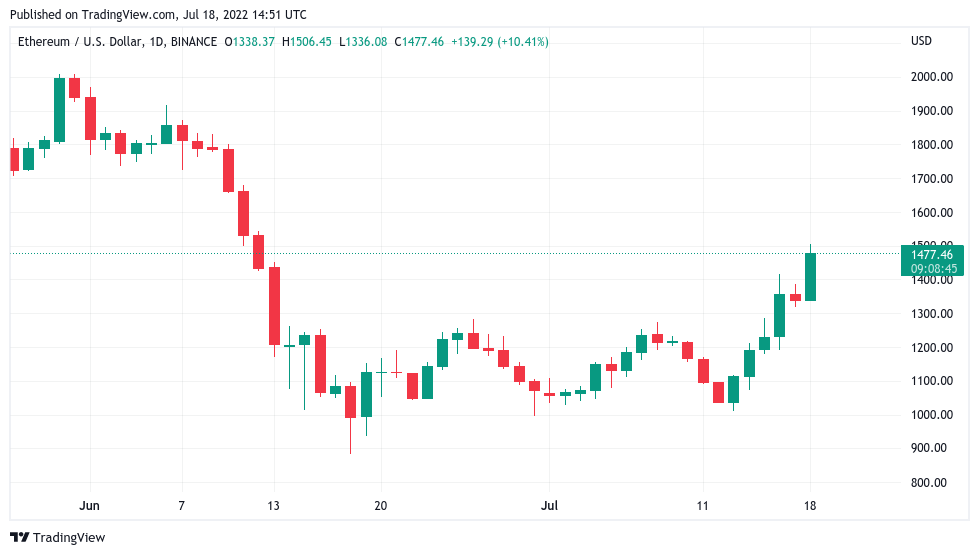Click the 1D, BINANCE interval label
The height and width of the screenshot is (555, 979).
pos(183,42)
